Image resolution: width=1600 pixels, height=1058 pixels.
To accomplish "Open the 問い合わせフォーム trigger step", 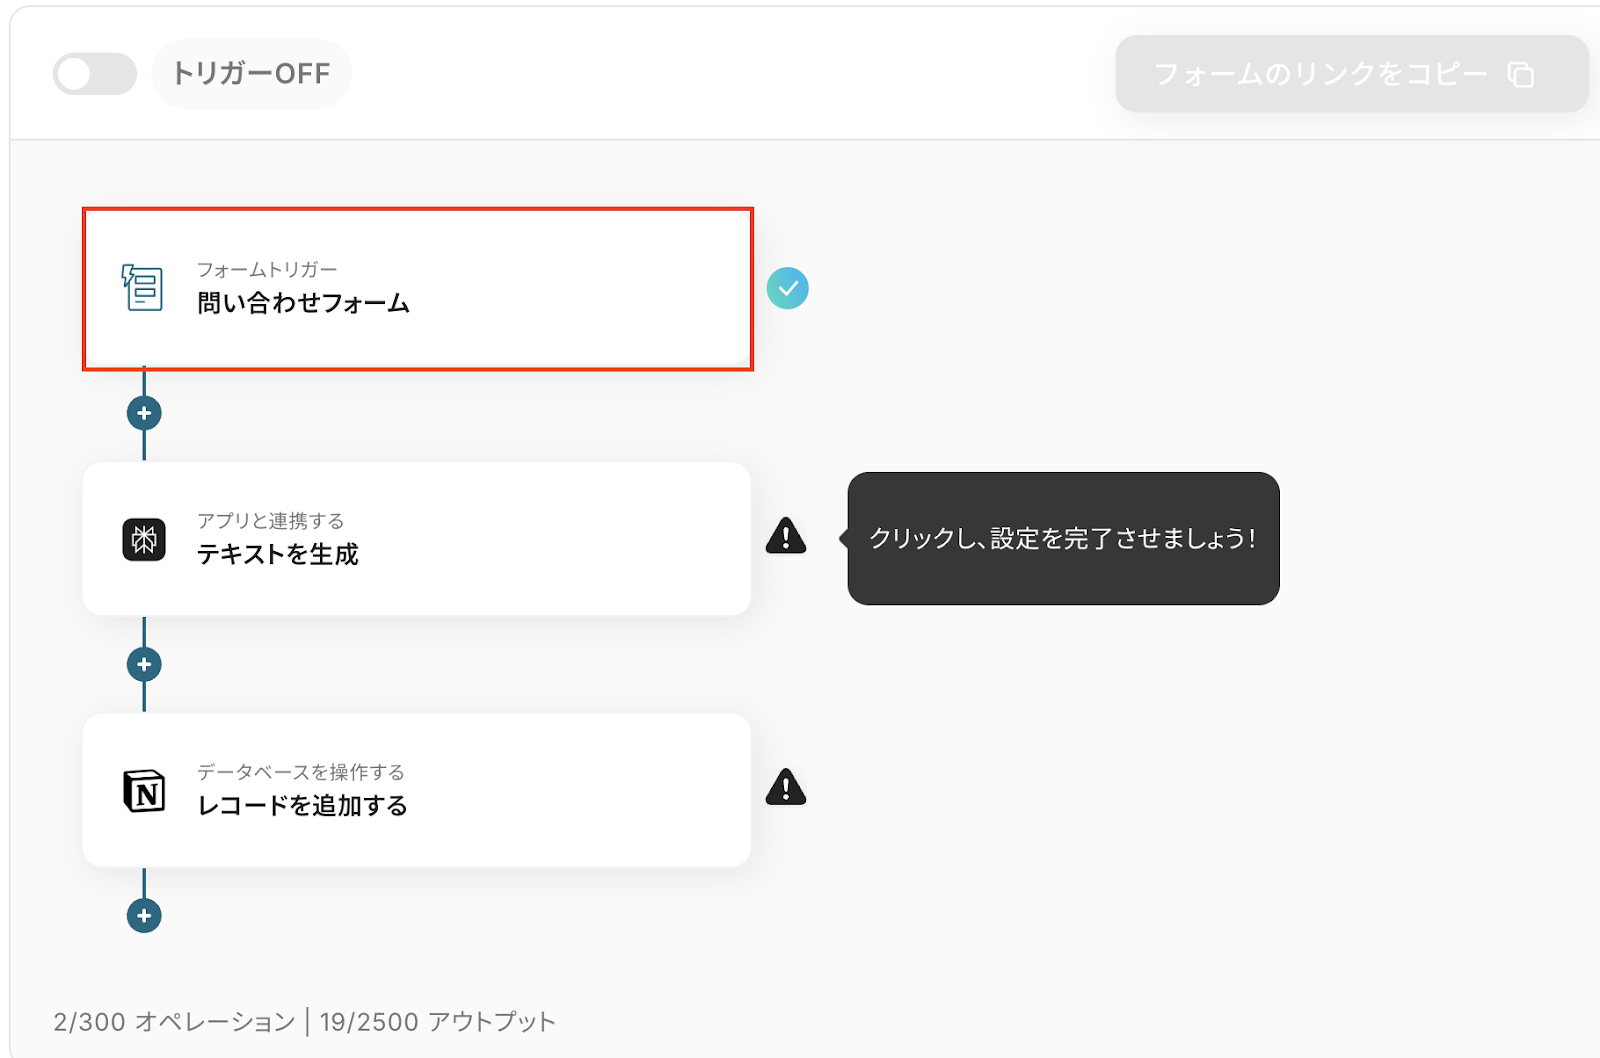I will [x=417, y=289].
